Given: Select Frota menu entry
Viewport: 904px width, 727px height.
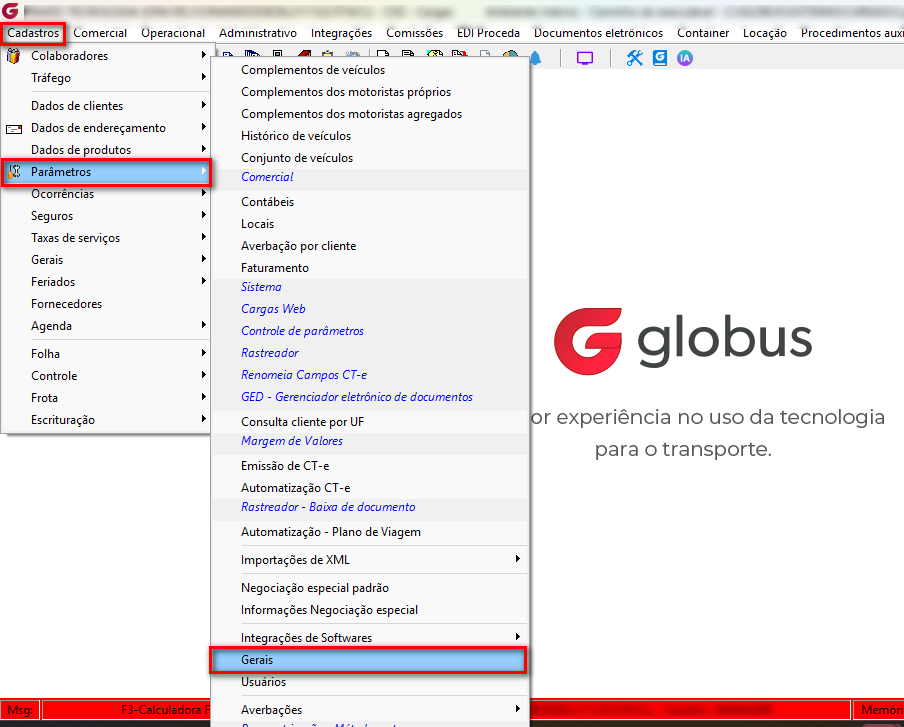Looking at the screenshot, I should (x=106, y=398).
